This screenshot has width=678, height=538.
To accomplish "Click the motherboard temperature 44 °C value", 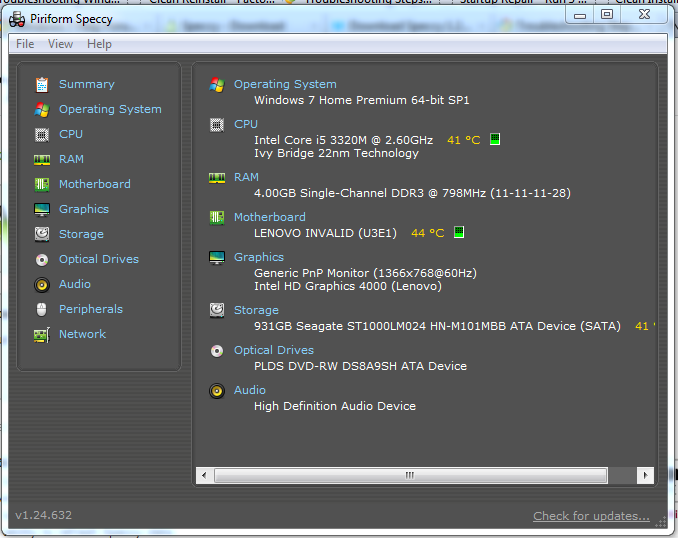I will click(428, 233).
